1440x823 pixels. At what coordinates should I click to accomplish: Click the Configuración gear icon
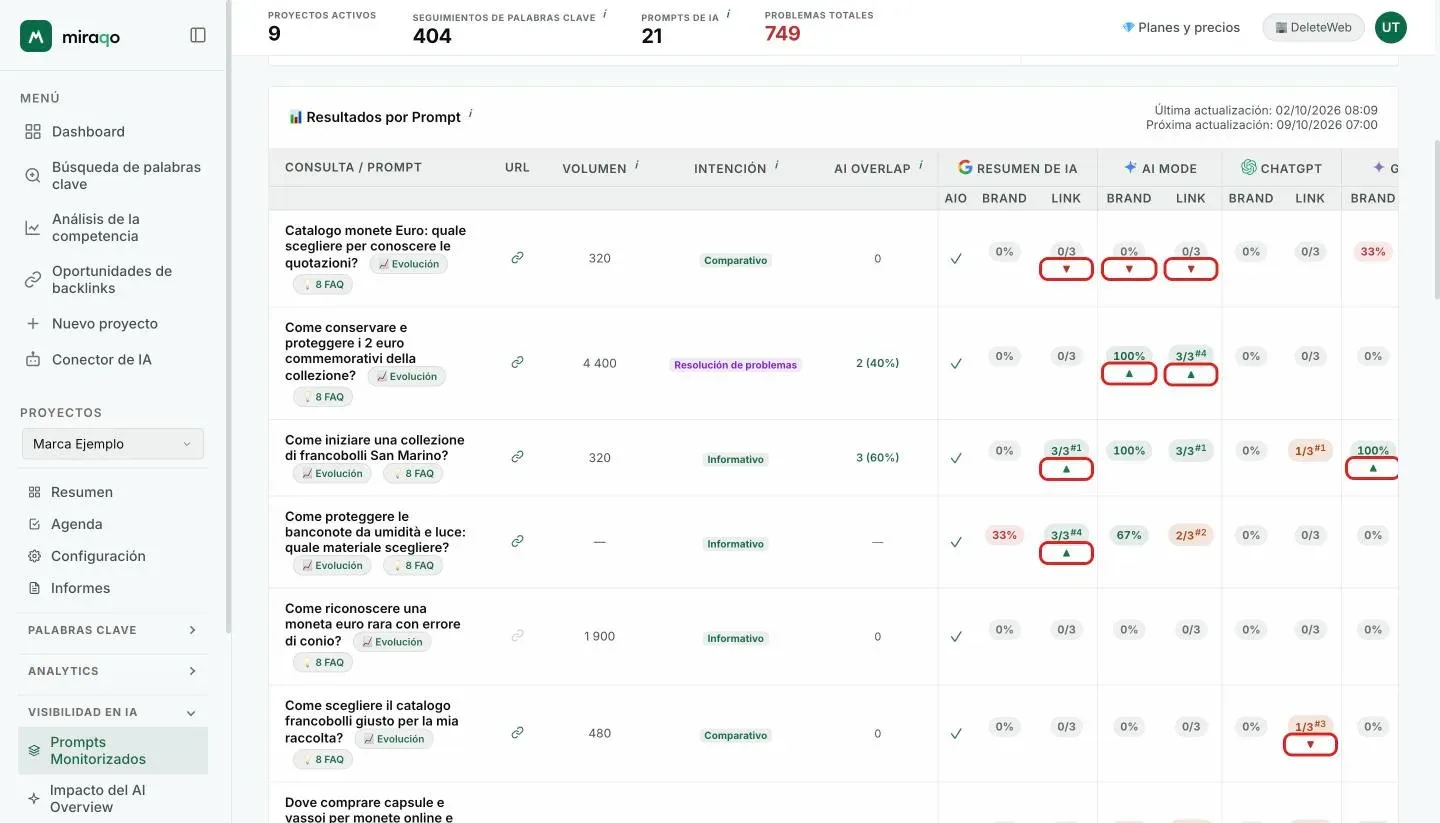click(x=35, y=556)
